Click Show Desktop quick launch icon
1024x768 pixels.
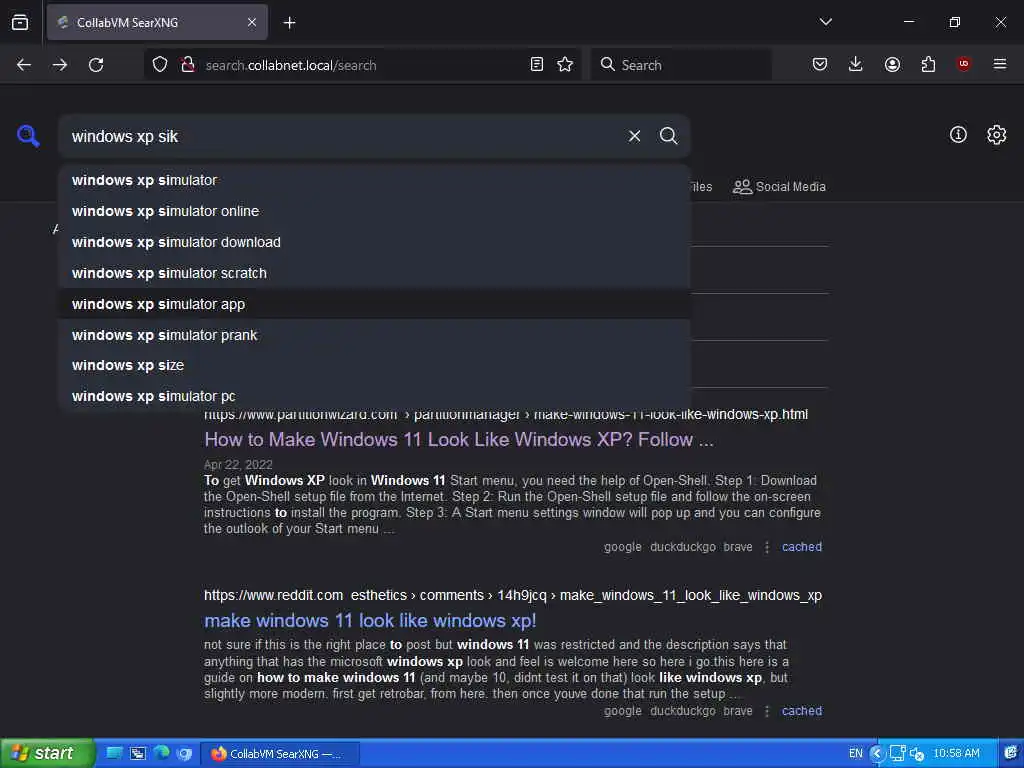(x=114, y=753)
